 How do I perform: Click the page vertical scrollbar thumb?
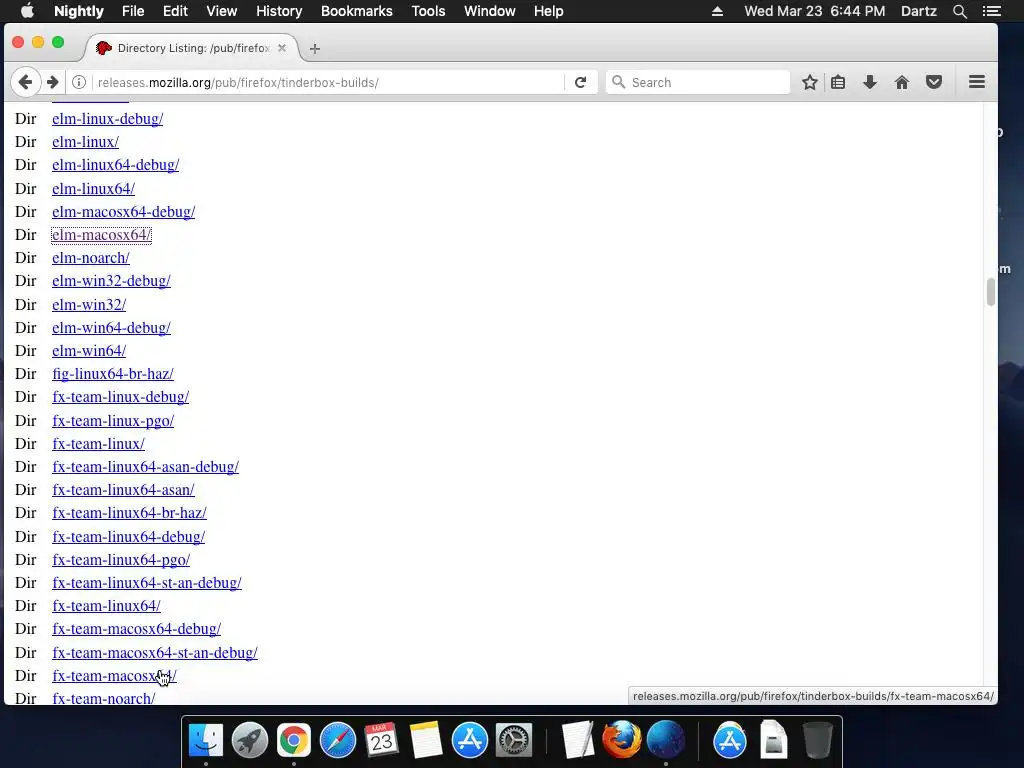pos(991,292)
